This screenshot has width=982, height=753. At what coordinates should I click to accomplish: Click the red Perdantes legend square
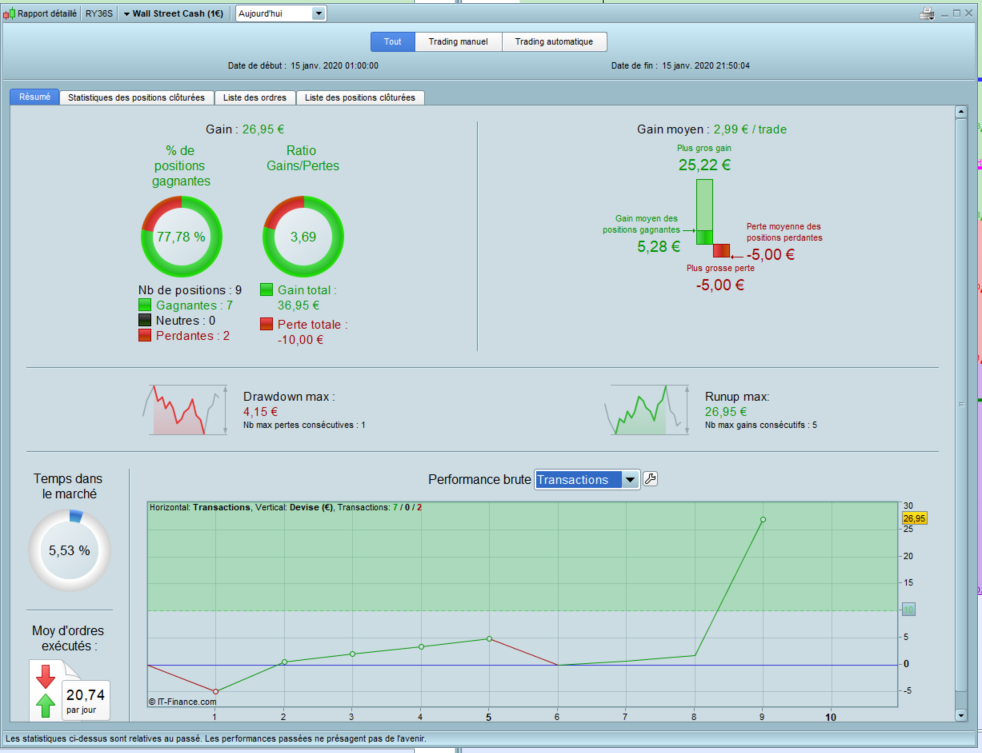145,335
